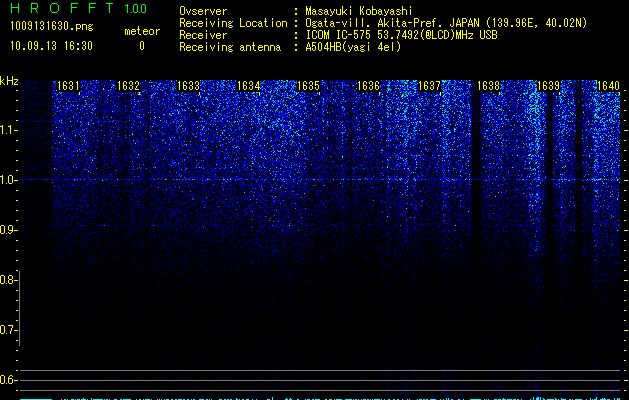Click the Receiving antenna label
The height and width of the screenshot is (400, 629).
click(x=230, y=47)
